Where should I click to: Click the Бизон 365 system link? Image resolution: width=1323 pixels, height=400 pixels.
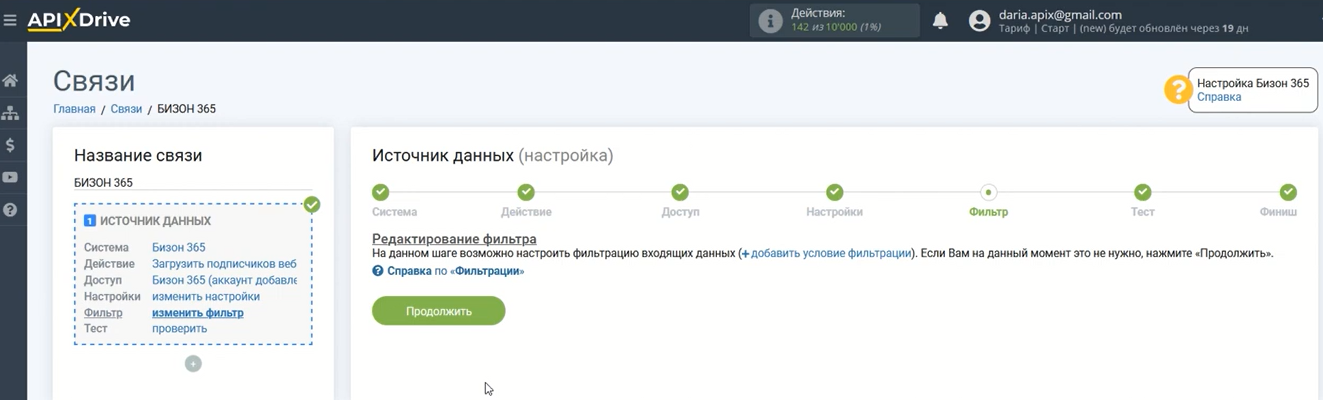pyautogui.click(x=179, y=248)
